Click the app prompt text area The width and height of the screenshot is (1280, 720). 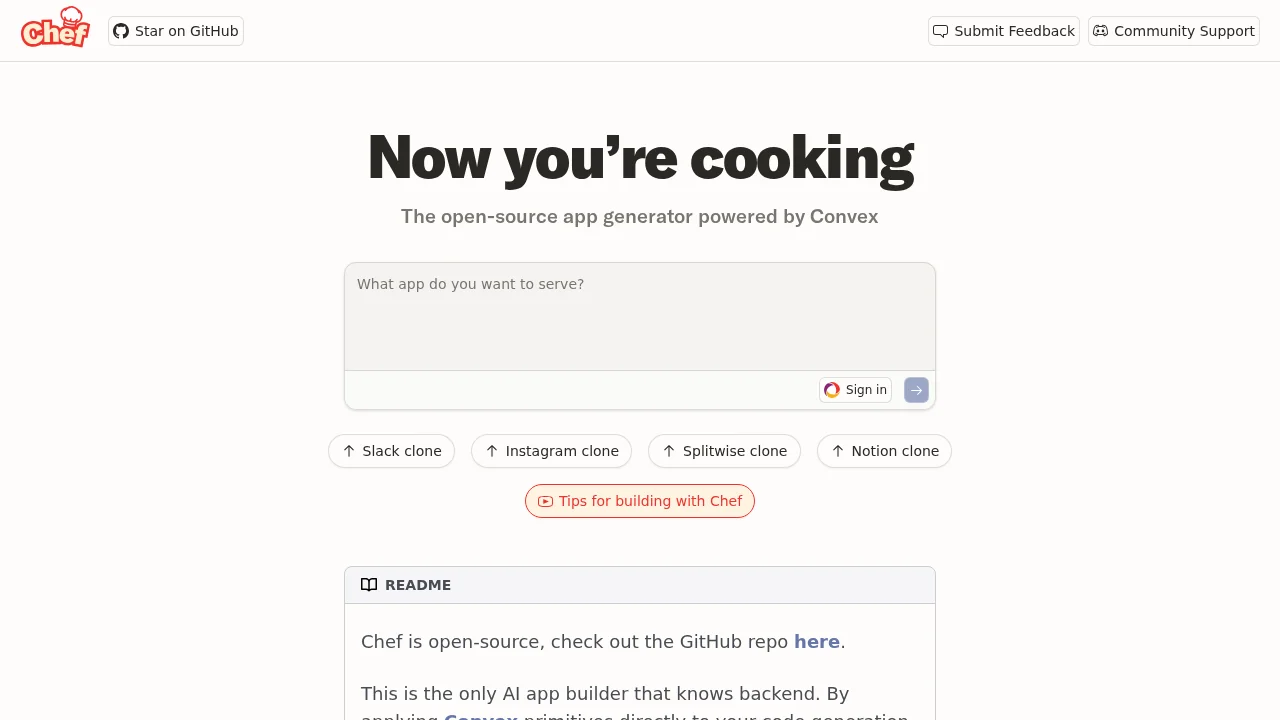point(640,315)
